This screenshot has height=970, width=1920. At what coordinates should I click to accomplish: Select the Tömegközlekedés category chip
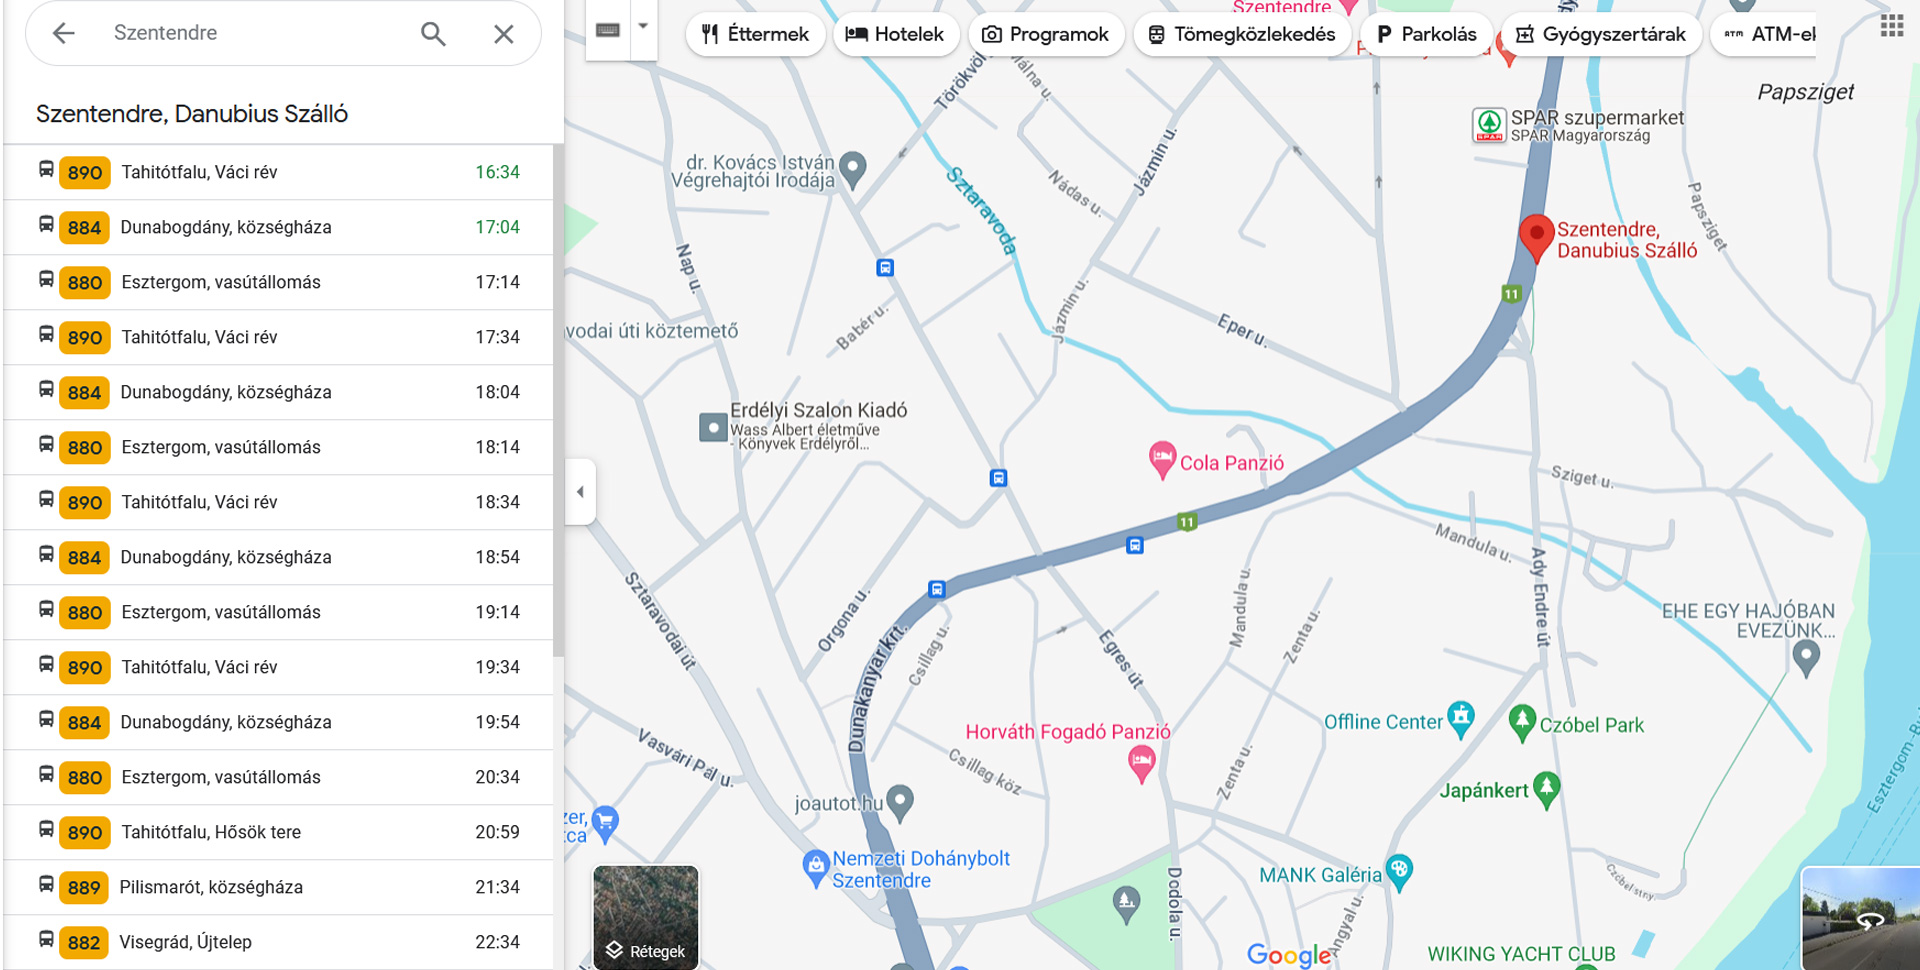[1242, 34]
